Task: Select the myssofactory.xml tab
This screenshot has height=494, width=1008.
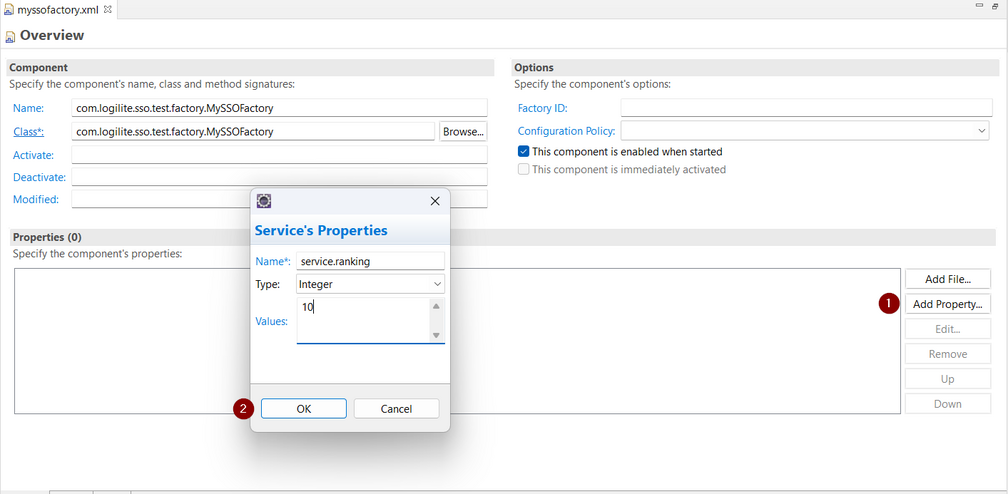Action: click(58, 9)
